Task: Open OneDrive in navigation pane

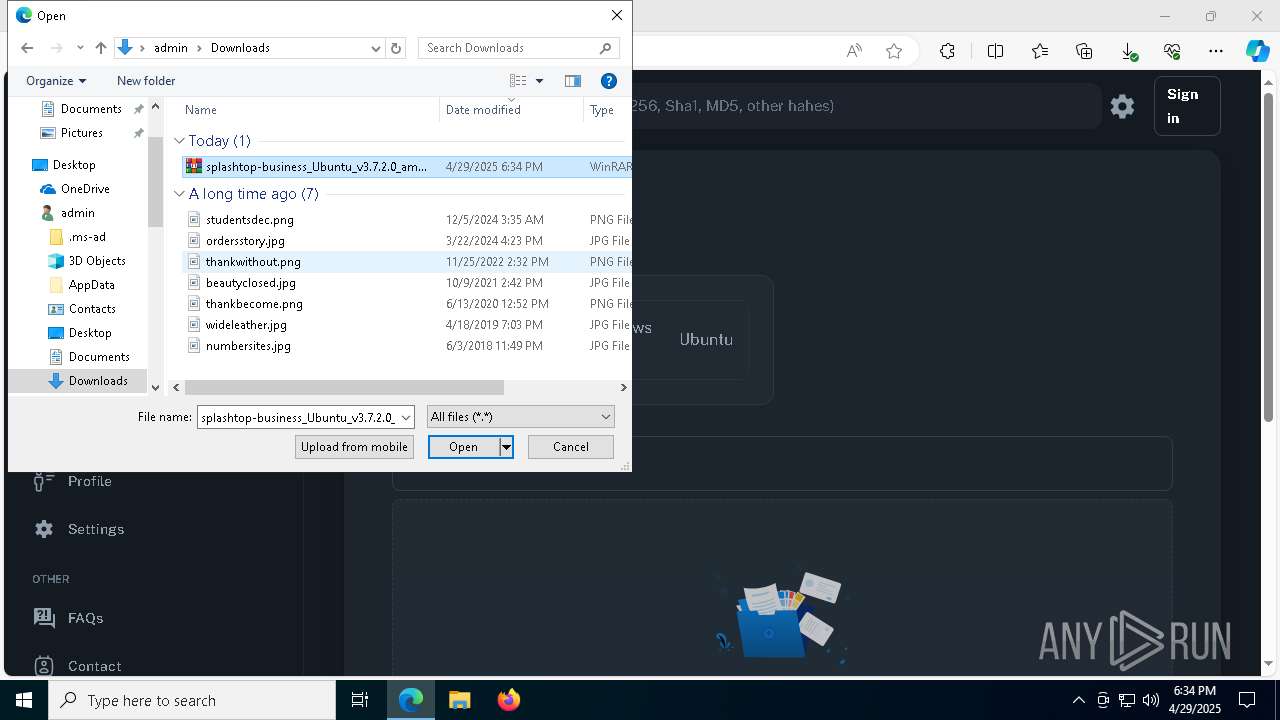Action: point(85,189)
